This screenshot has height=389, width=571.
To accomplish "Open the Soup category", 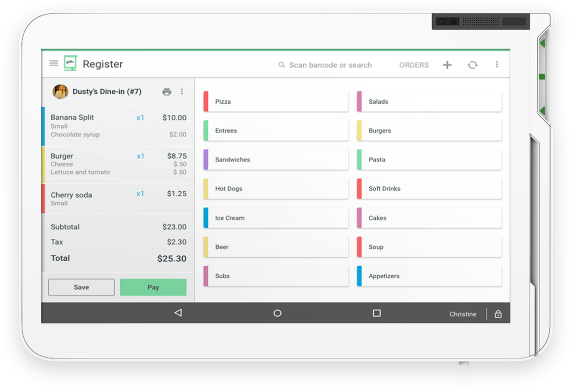I will (x=429, y=247).
